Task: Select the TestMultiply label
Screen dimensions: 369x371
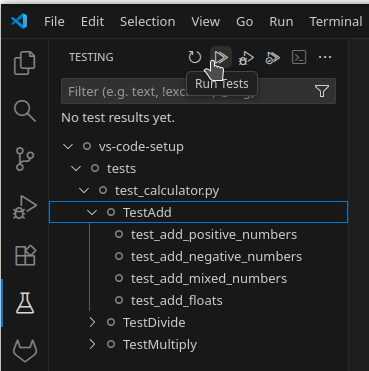Action: click(x=160, y=345)
